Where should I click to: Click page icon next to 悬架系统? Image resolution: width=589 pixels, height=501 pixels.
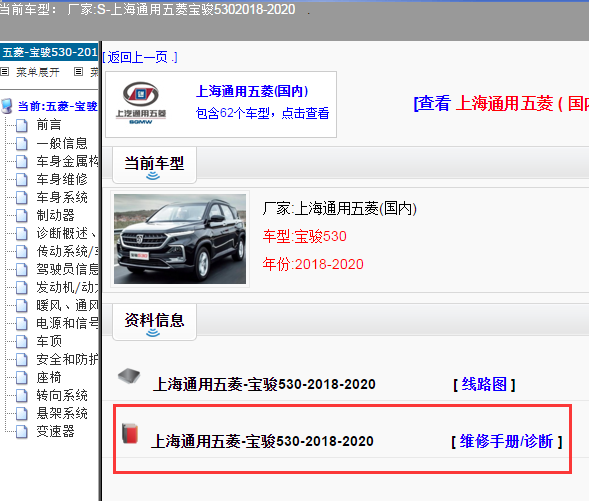(22, 413)
